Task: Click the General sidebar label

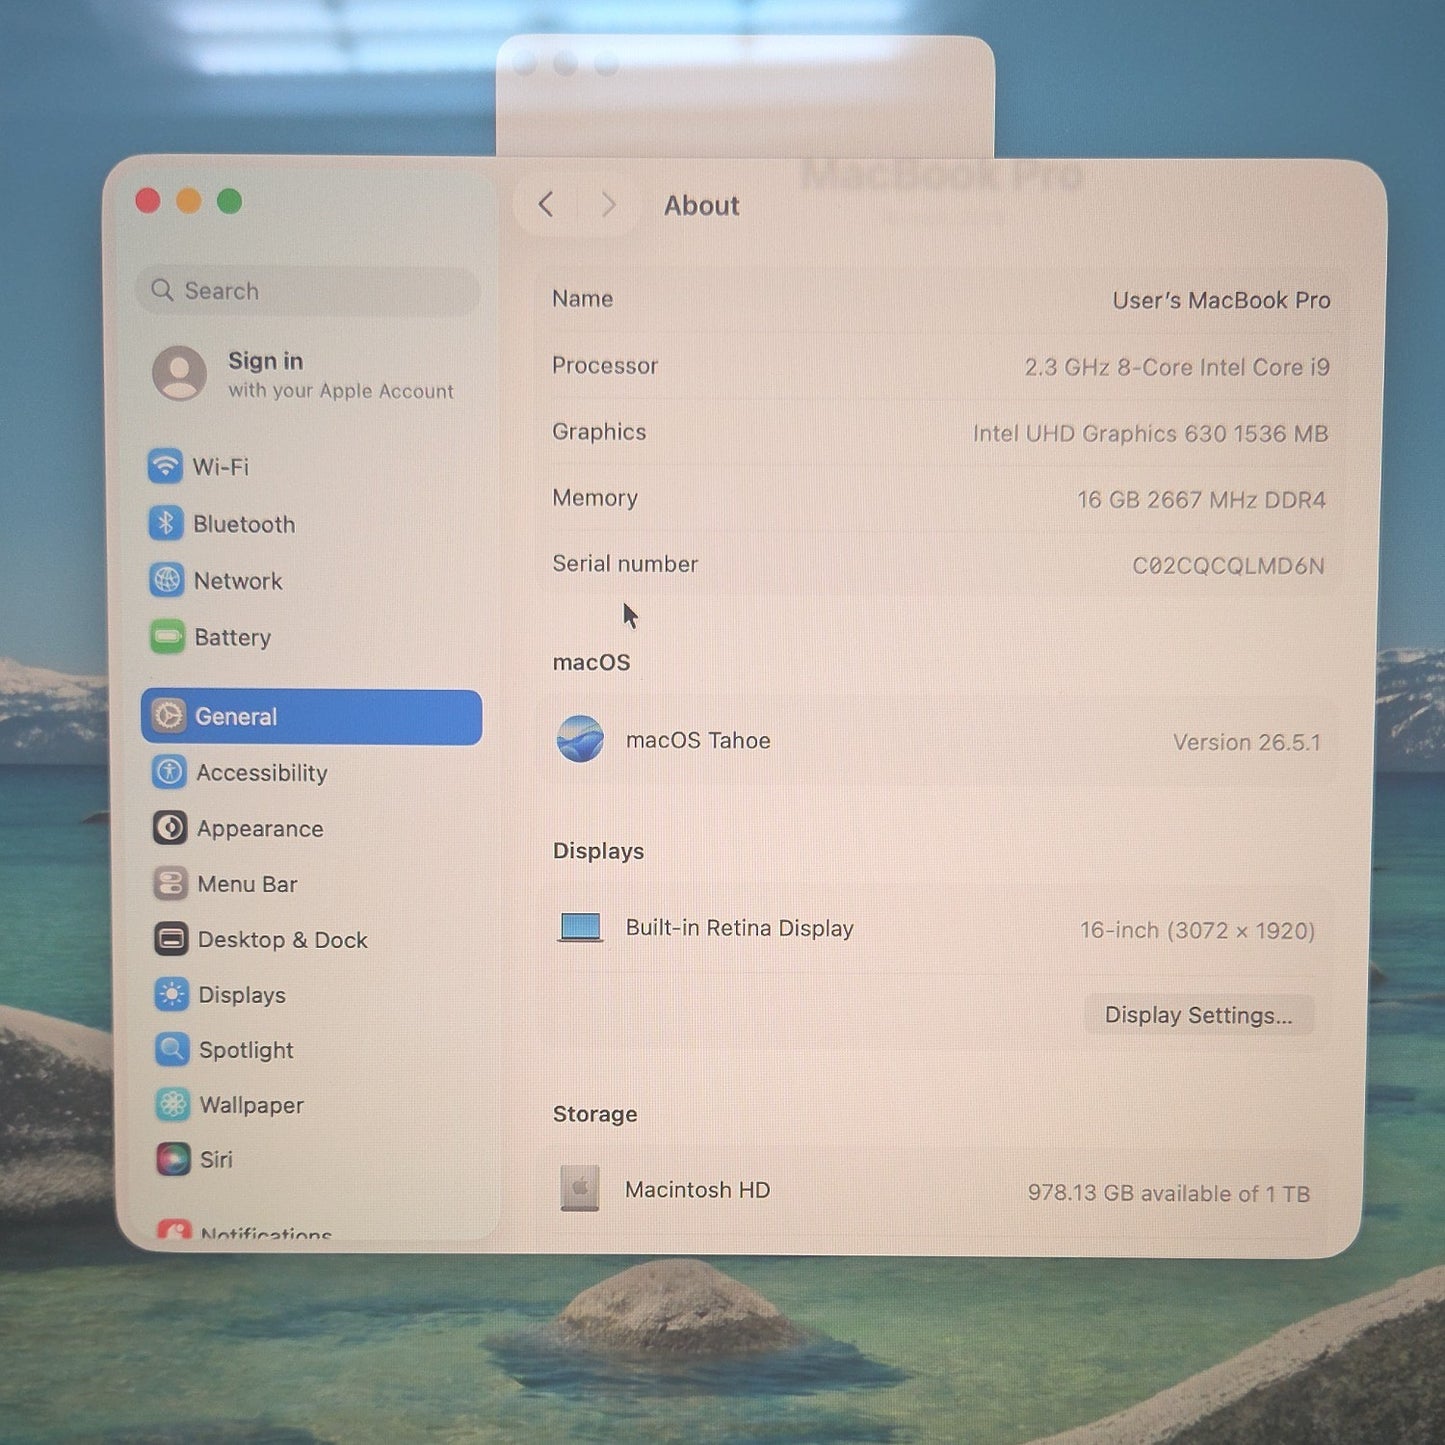Action: coord(236,717)
